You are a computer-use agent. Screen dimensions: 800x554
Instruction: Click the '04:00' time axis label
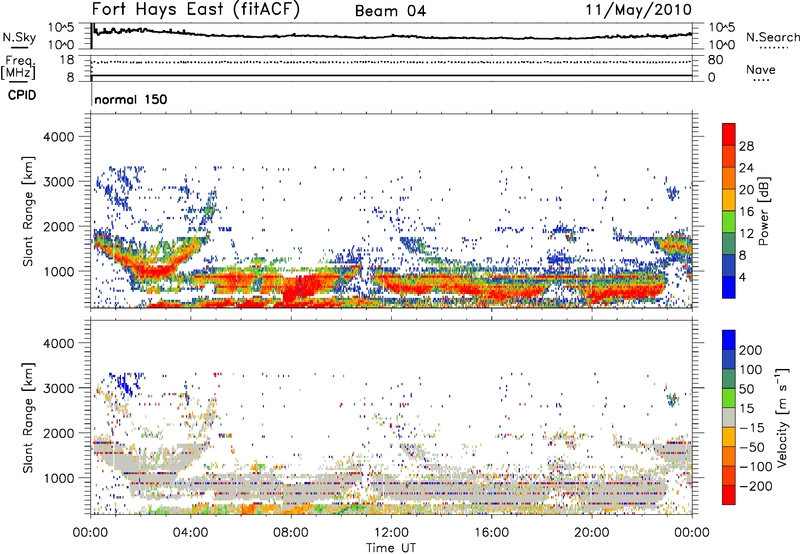[191, 533]
